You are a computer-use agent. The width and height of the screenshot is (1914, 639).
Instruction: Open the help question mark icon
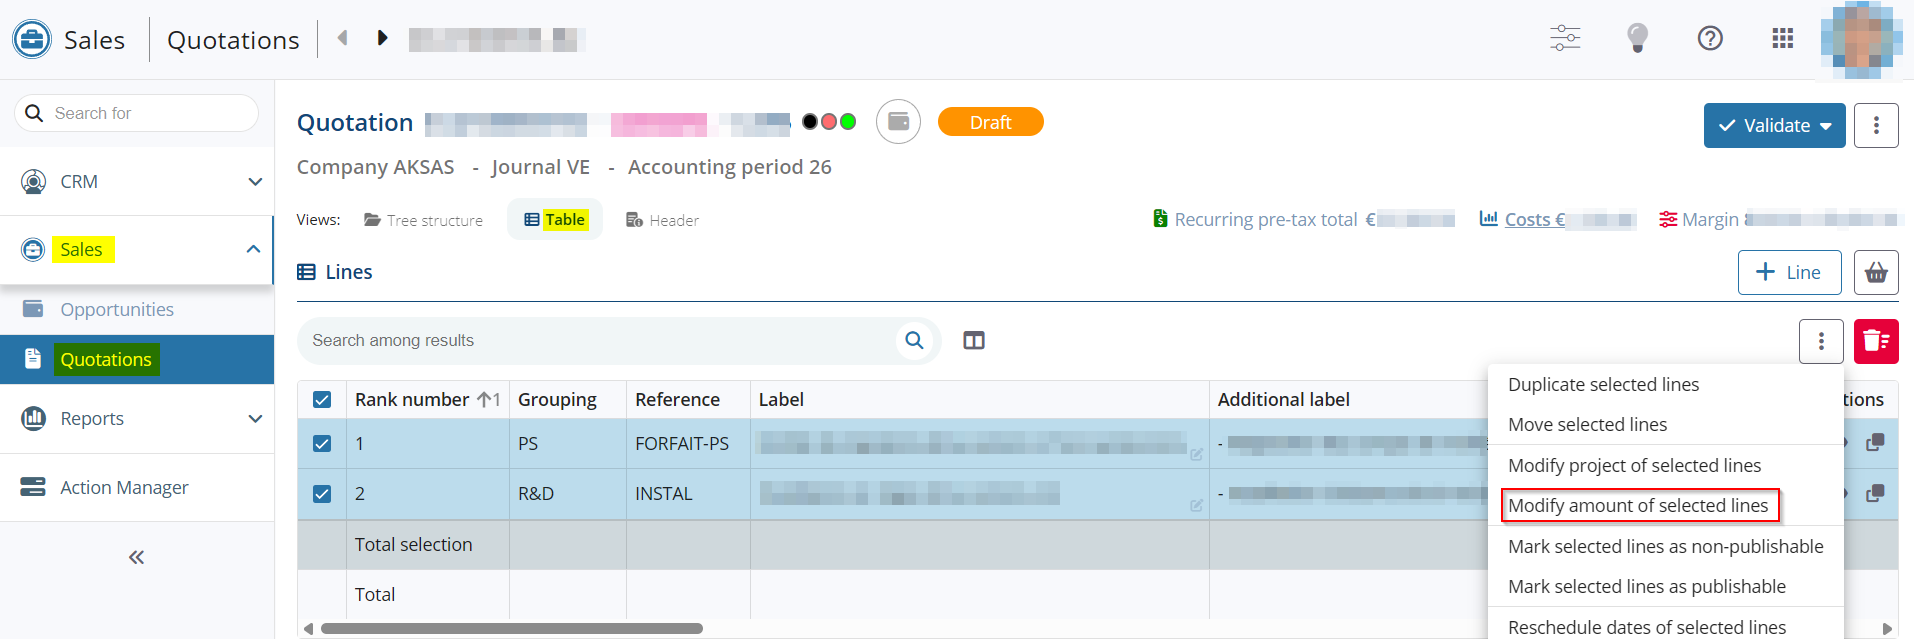pos(1710,39)
